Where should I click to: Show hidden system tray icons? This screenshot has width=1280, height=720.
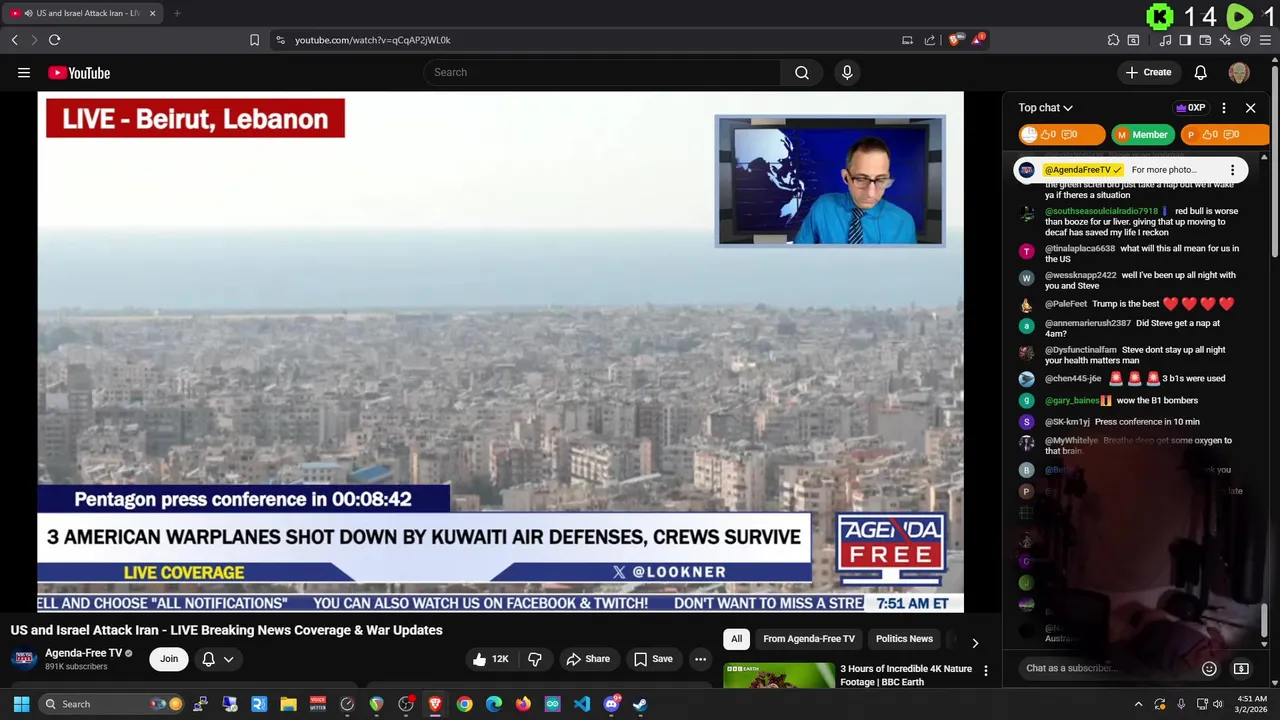click(x=1138, y=704)
